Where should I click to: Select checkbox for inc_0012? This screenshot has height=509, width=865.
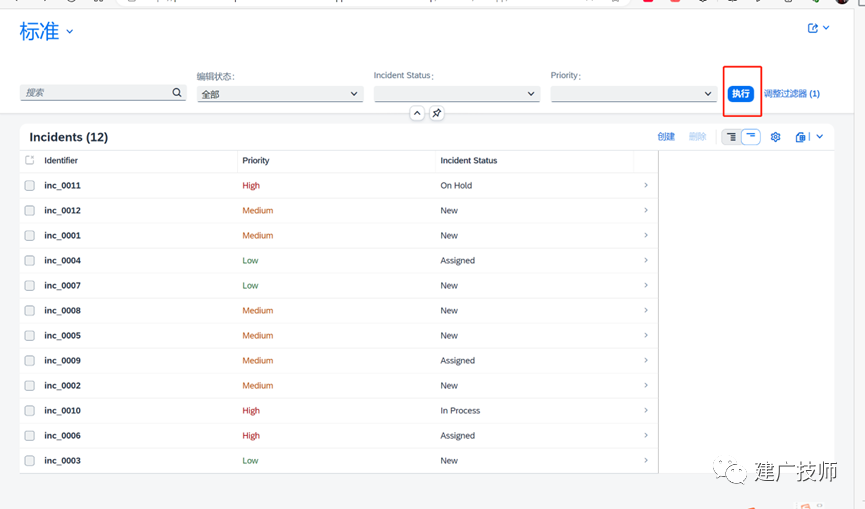tap(30, 211)
